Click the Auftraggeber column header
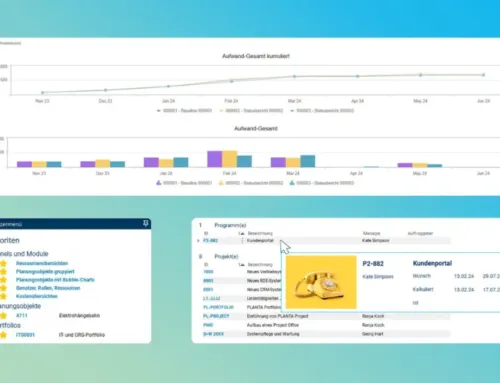500x383 pixels. pyautogui.click(x=420, y=233)
